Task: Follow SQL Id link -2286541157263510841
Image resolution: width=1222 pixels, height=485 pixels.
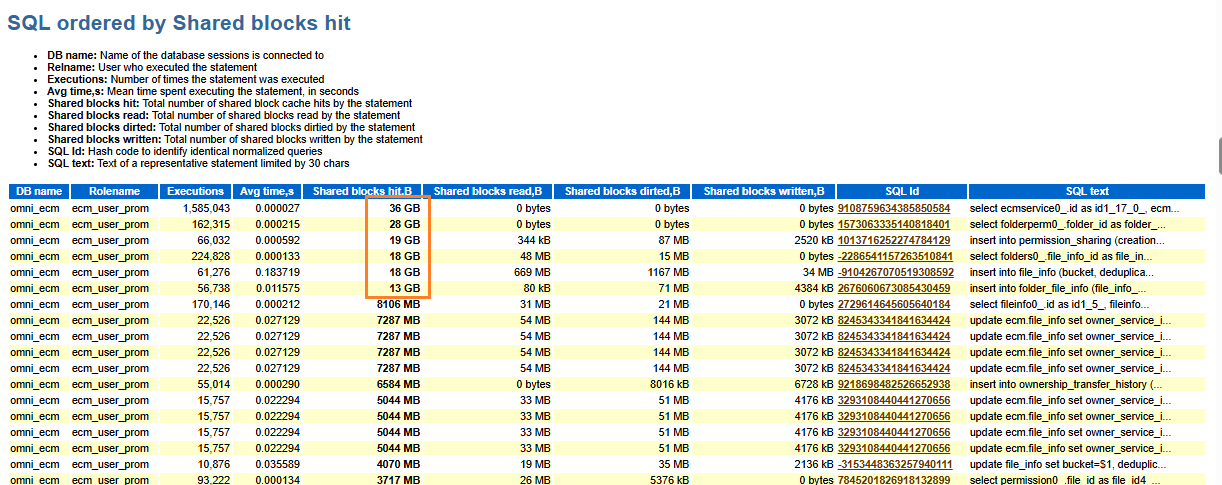Action: click(895, 256)
